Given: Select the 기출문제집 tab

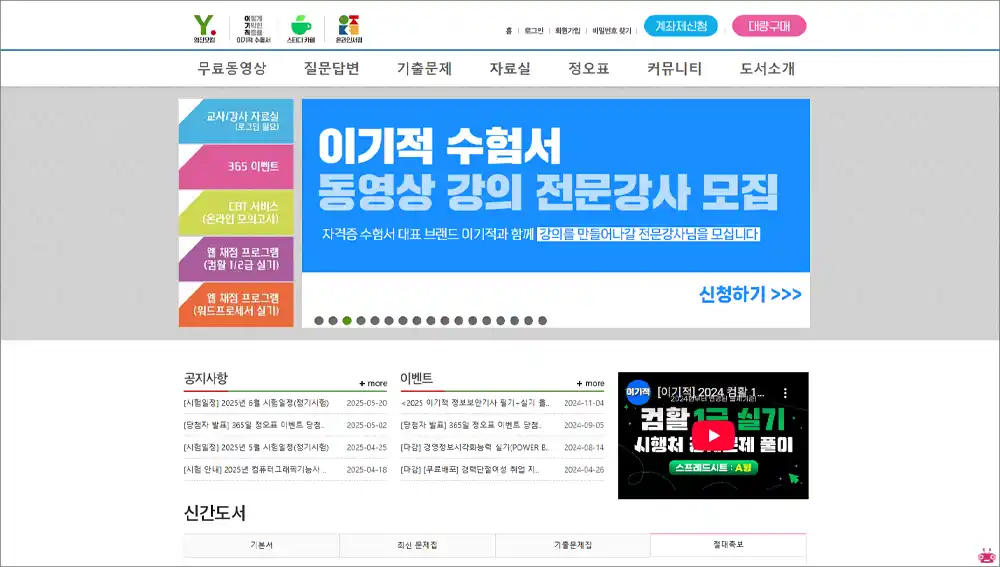Looking at the screenshot, I should [x=573, y=545].
